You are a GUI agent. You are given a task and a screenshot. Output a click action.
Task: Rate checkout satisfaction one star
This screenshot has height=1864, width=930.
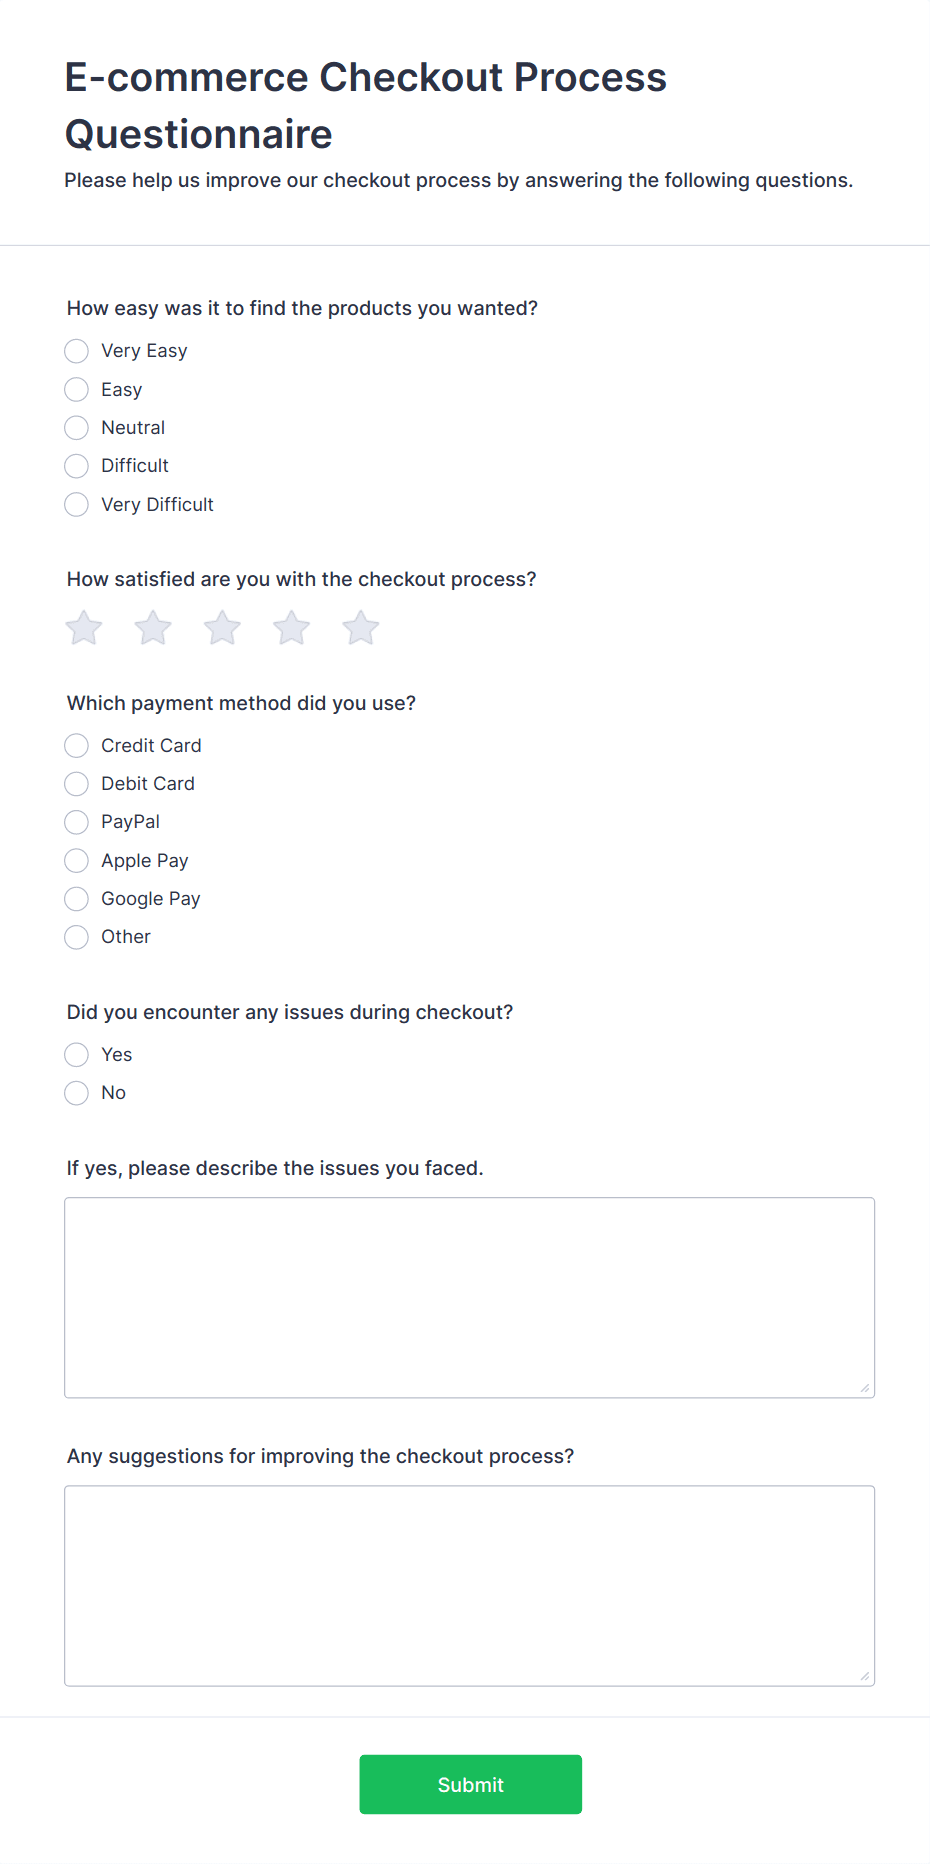(84, 628)
